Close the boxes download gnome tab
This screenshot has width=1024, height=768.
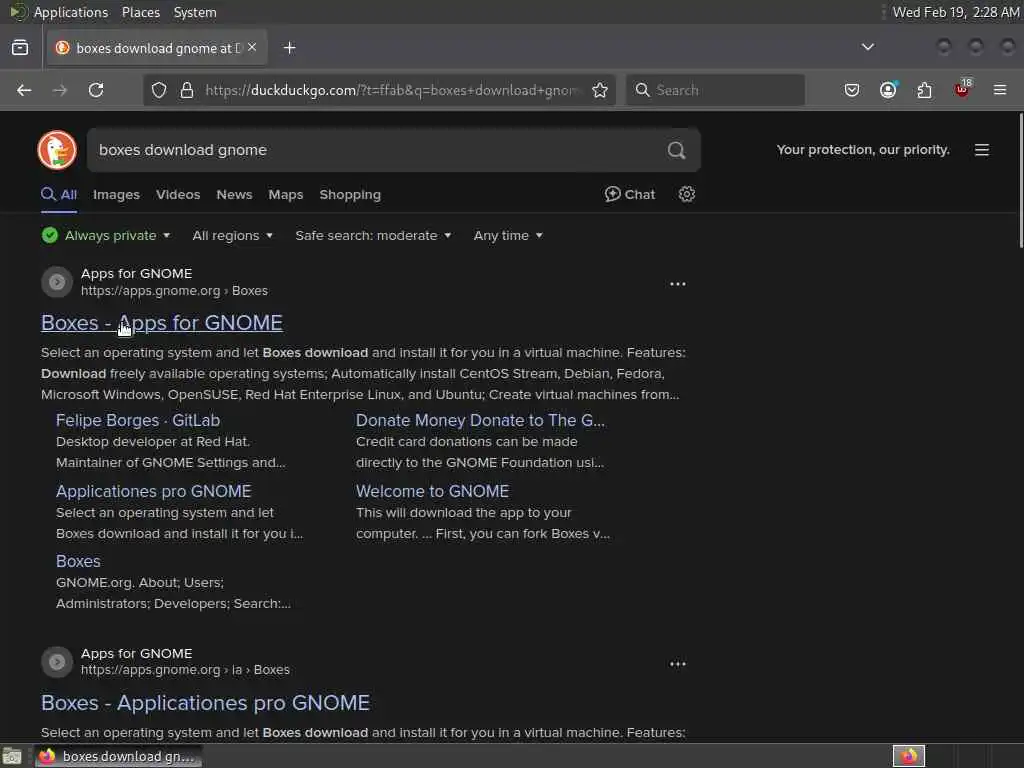click(252, 47)
